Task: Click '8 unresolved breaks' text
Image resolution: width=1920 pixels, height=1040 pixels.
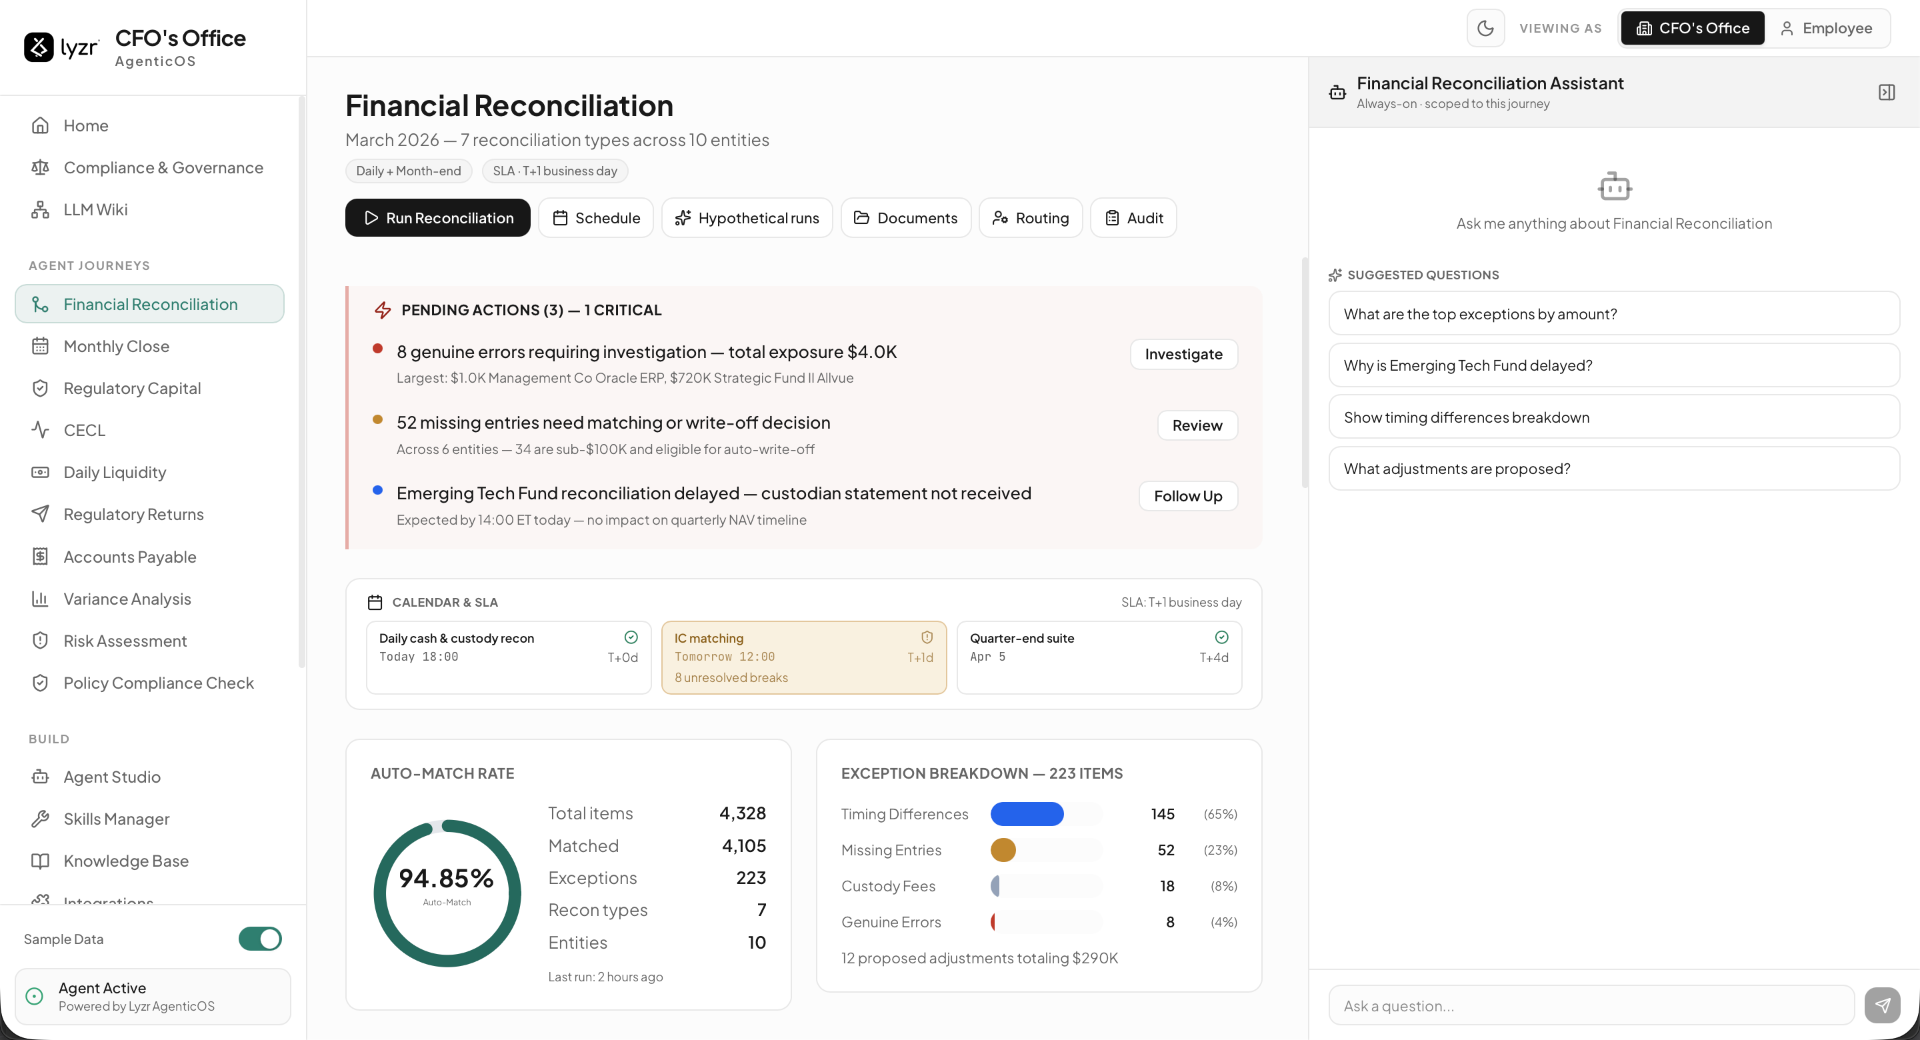Action: (731, 677)
